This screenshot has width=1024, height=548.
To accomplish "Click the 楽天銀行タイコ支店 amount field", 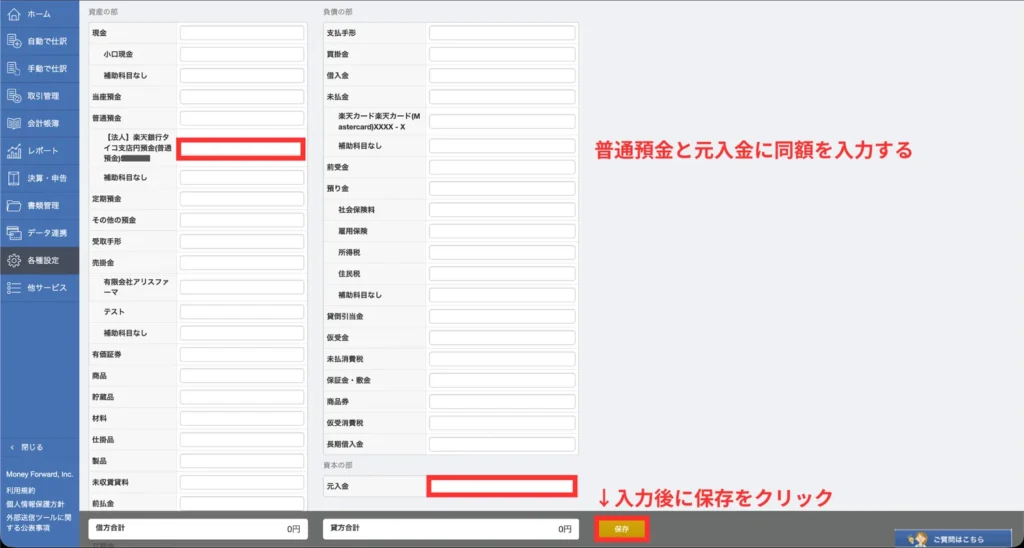I will click(x=242, y=149).
